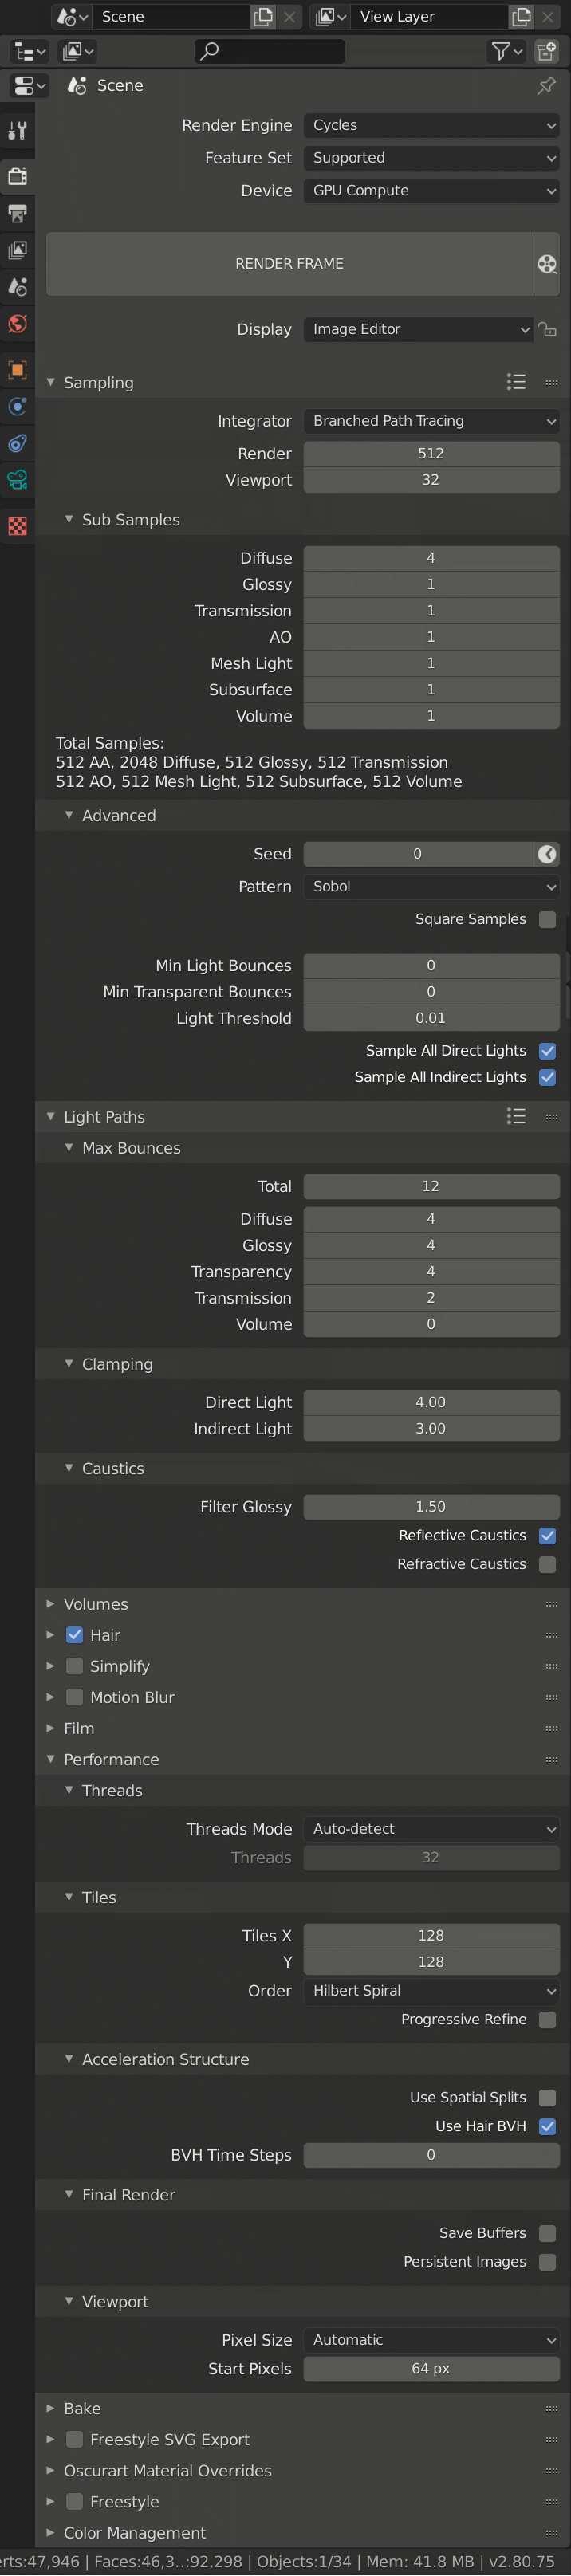
Task: Open the Device dropdown
Action: point(431,191)
